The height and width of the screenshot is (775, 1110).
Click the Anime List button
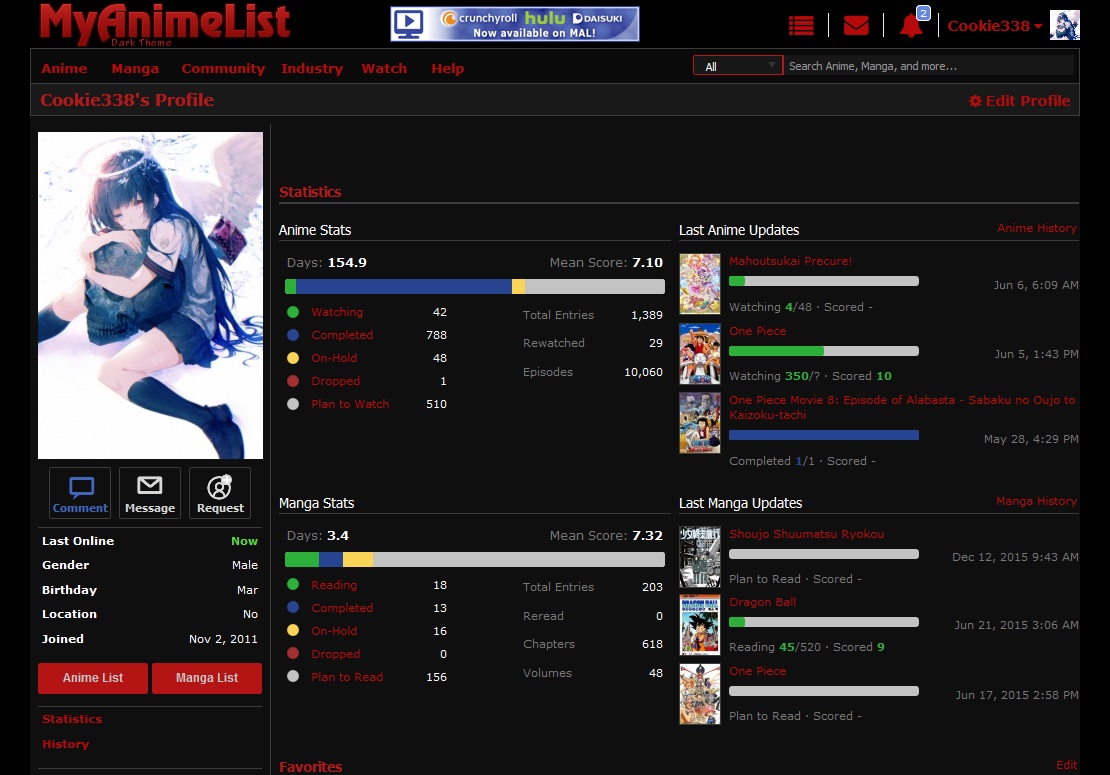[92, 678]
